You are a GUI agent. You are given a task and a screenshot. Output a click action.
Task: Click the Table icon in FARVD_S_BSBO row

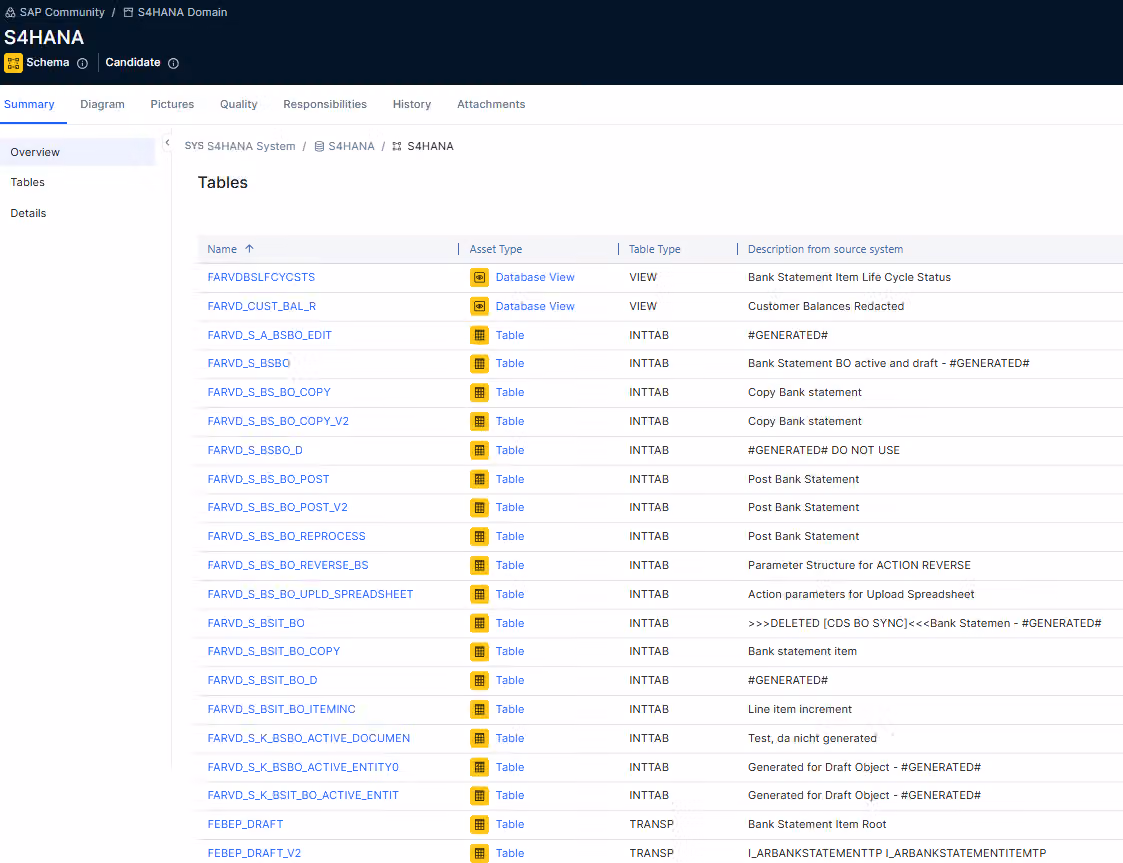point(479,364)
